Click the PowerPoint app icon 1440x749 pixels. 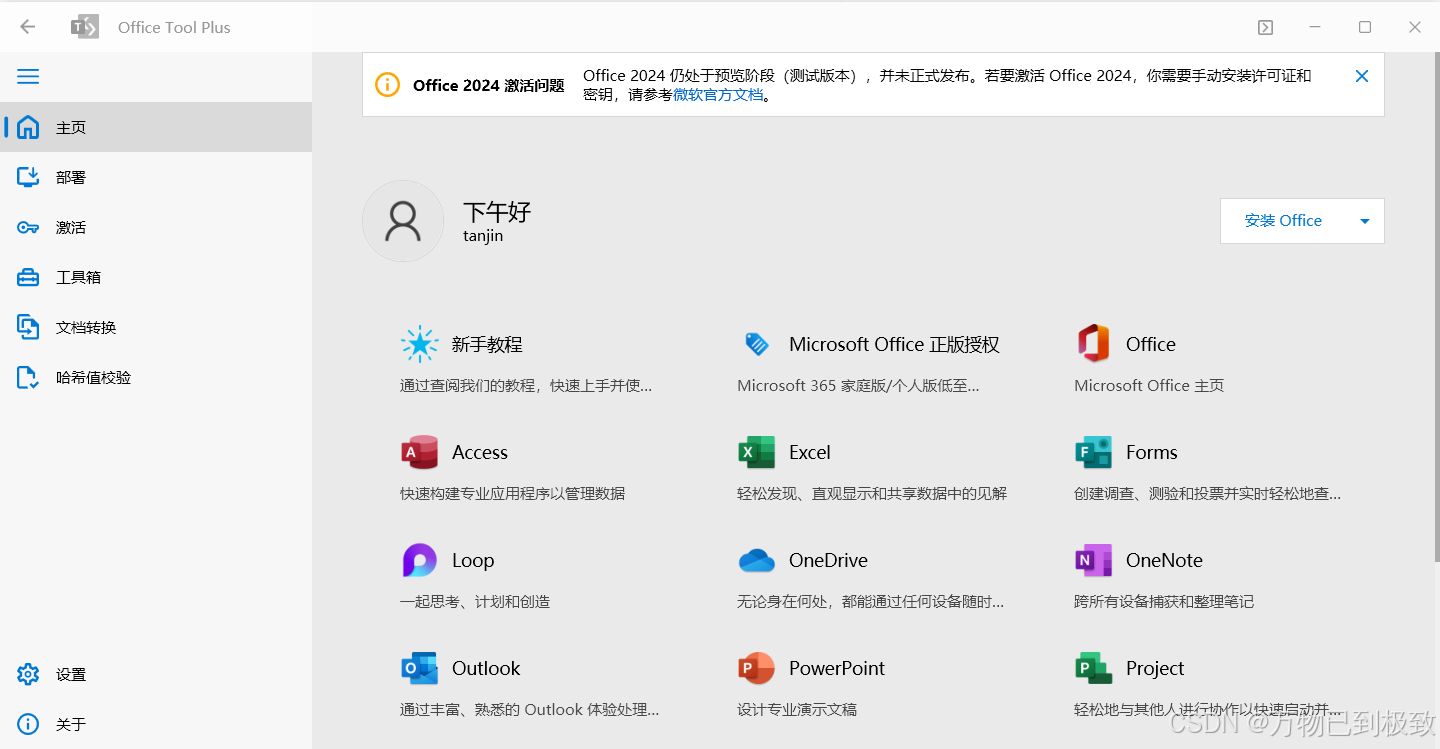757,668
